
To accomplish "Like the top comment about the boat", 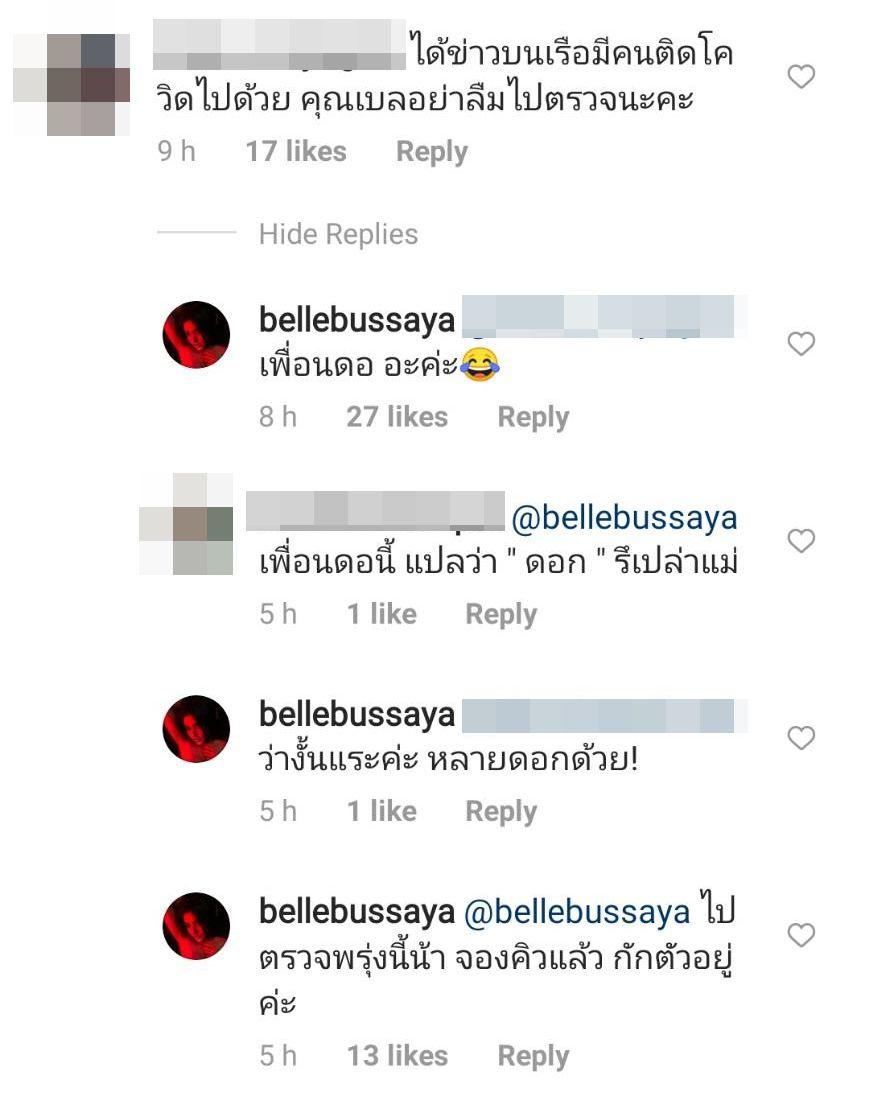I will click(x=801, y=76).
